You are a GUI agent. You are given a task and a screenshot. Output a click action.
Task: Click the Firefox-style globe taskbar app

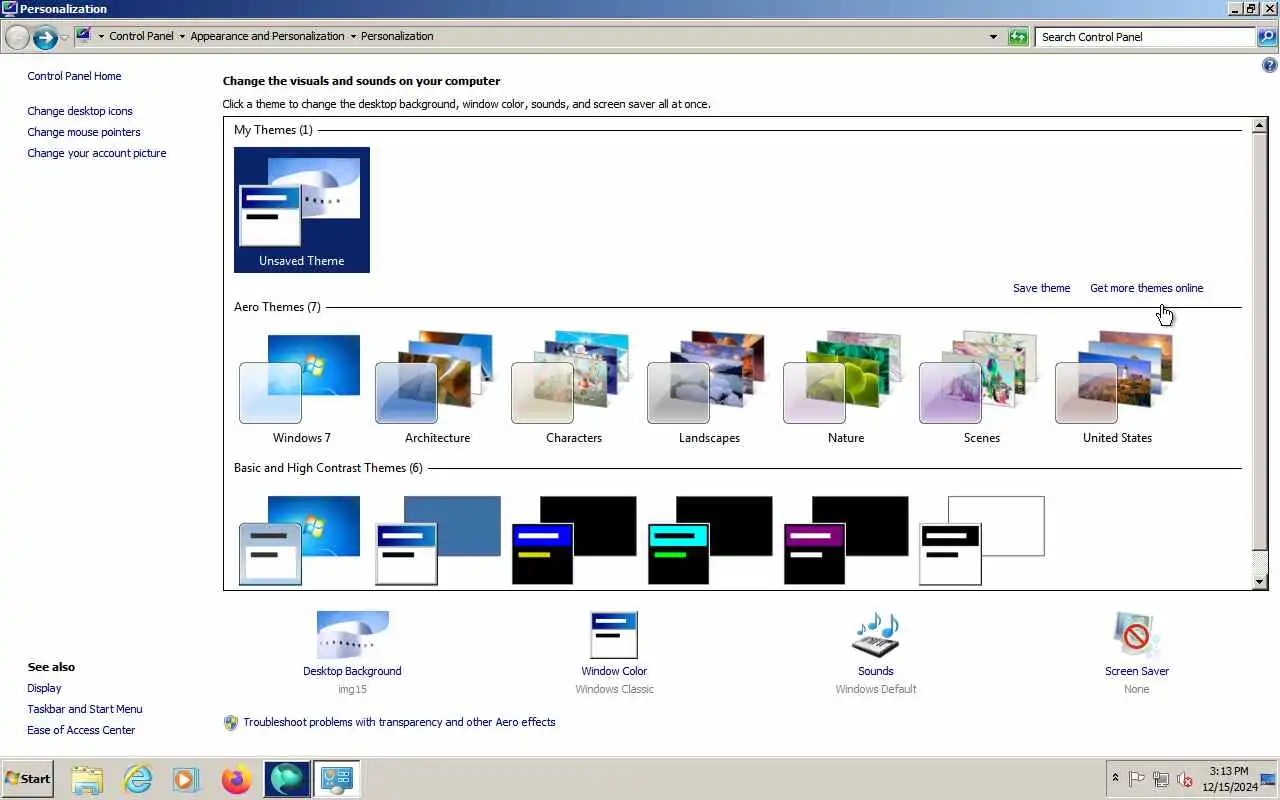pos(286,779)
